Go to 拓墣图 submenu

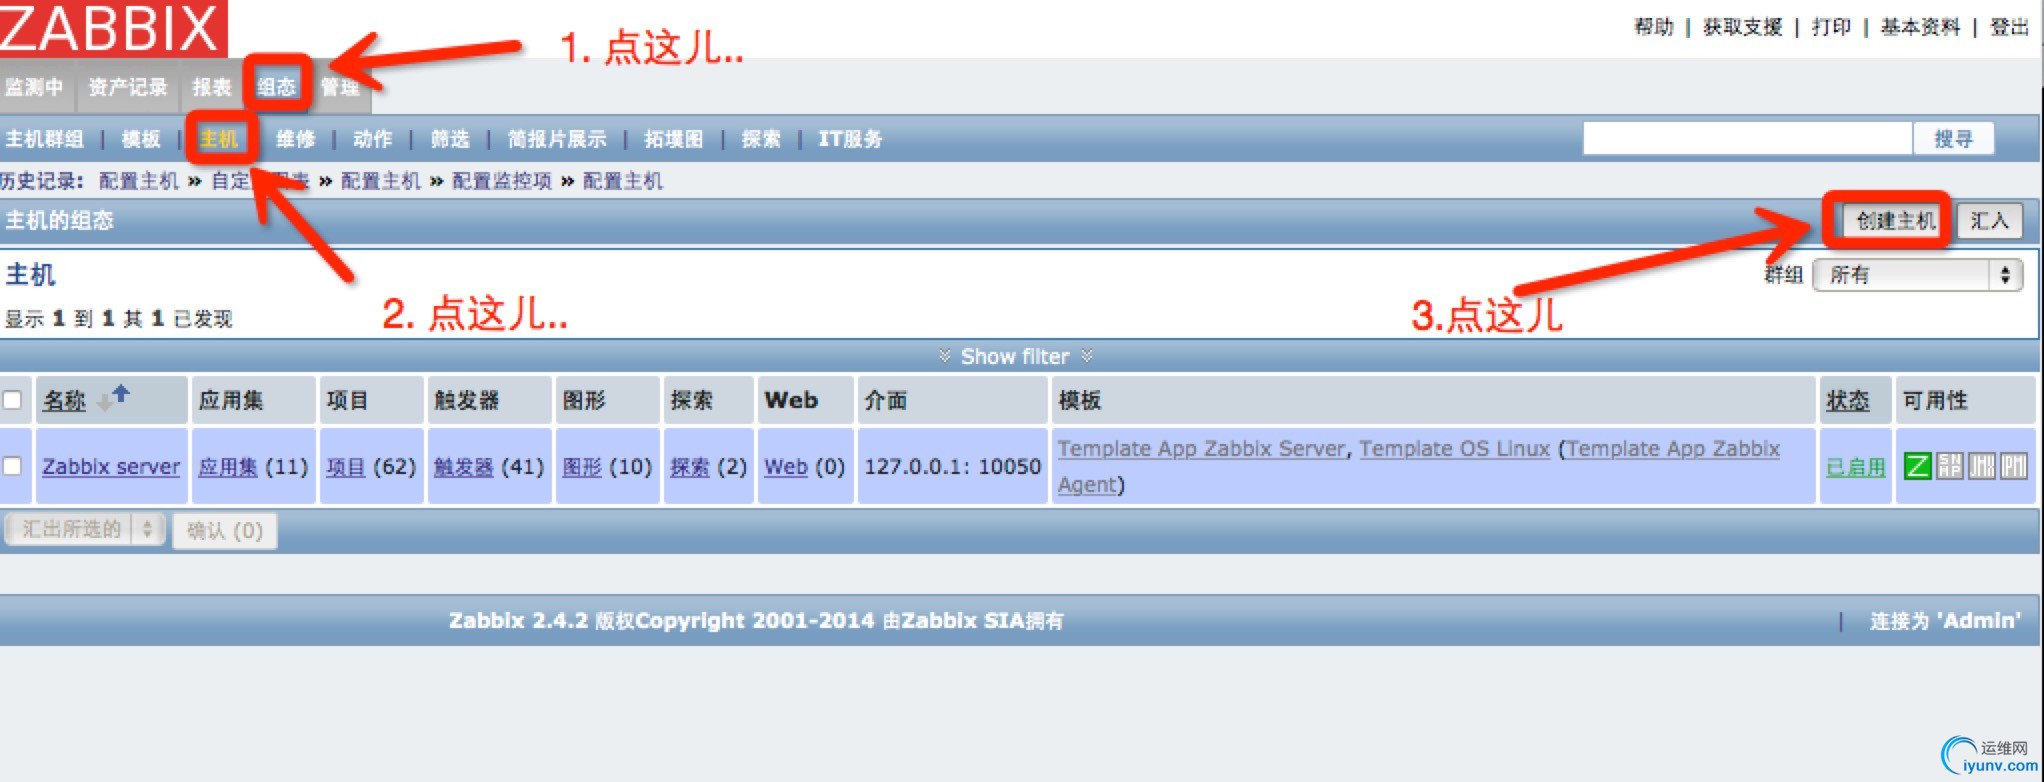click(x=674, y=139)
